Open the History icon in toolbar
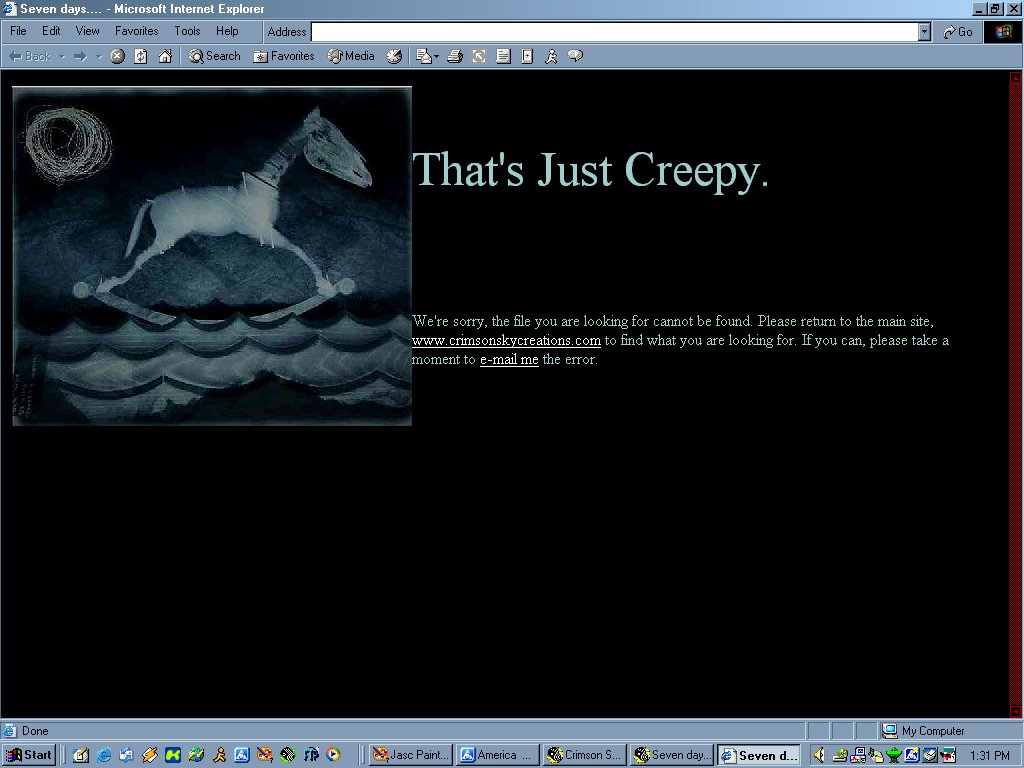The width and height of the screenshot is (1024, 768). point(394,56)
